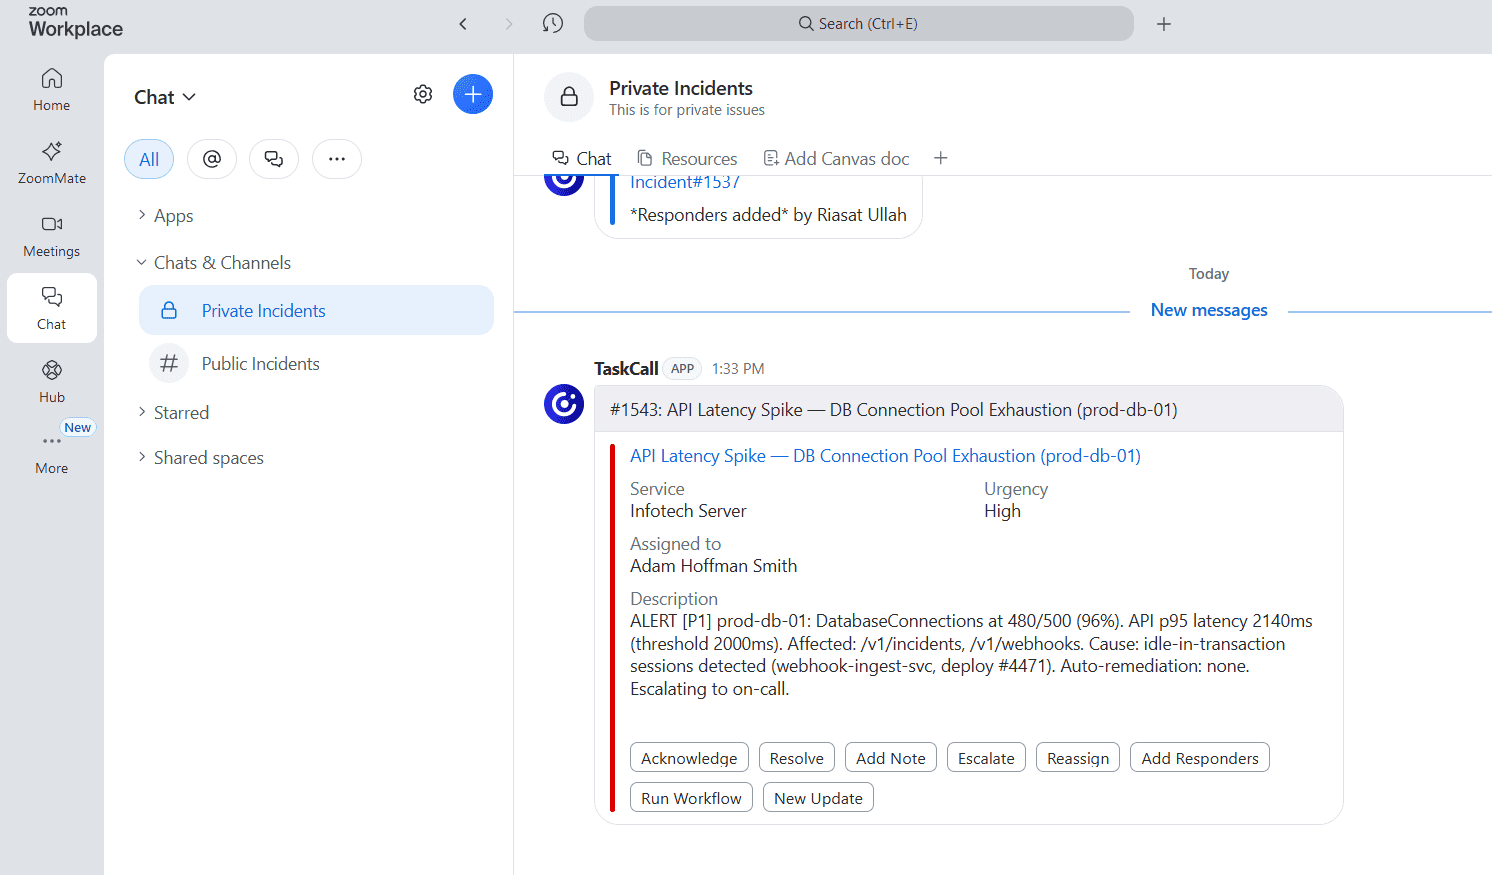Click the lock icon in Private Incidents row
Screen dimensions: 1492x875
169,311
